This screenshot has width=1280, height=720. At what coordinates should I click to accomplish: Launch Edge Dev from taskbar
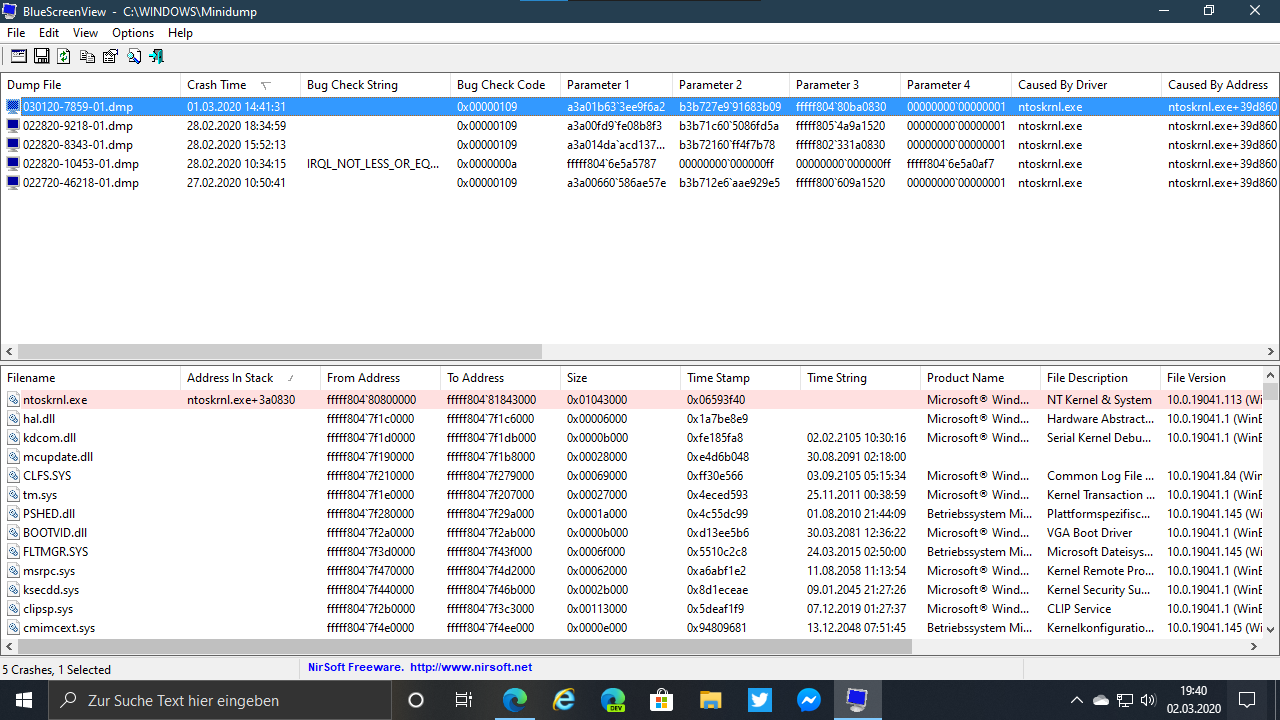[613, 700]
